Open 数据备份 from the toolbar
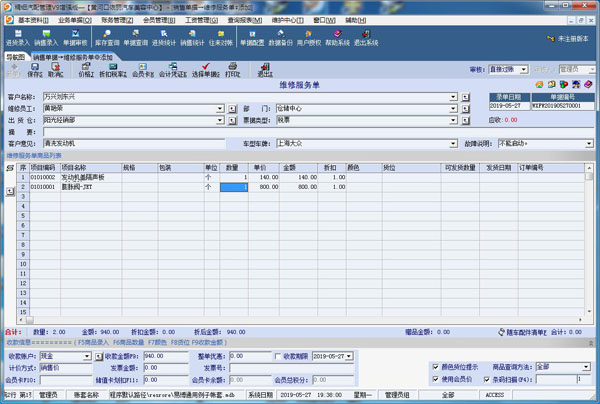 pos(281,38)
